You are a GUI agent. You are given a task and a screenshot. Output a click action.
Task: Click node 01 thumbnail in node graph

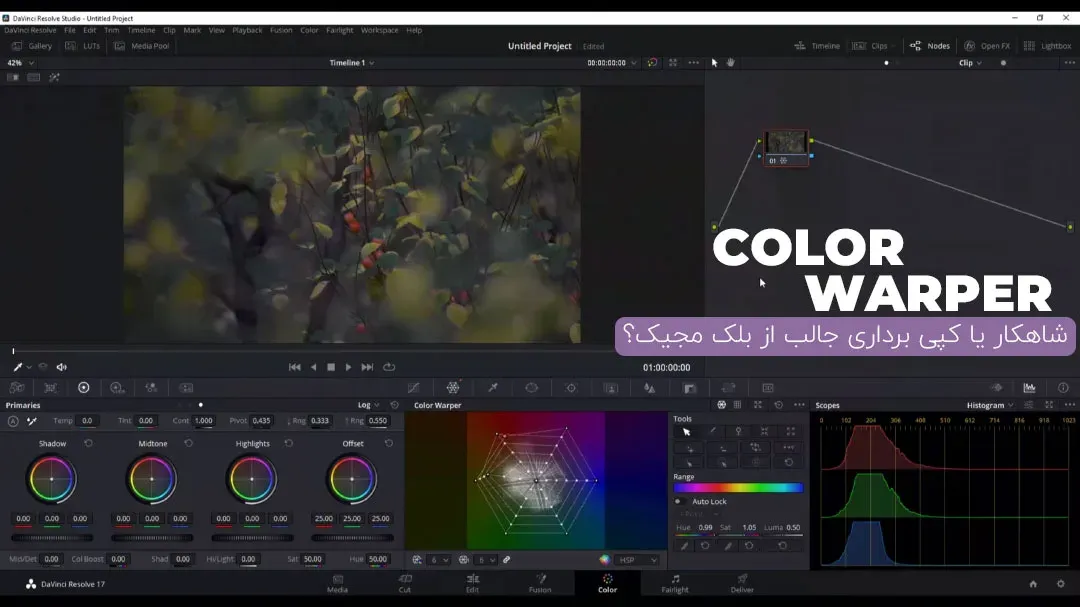click(786, 143)
